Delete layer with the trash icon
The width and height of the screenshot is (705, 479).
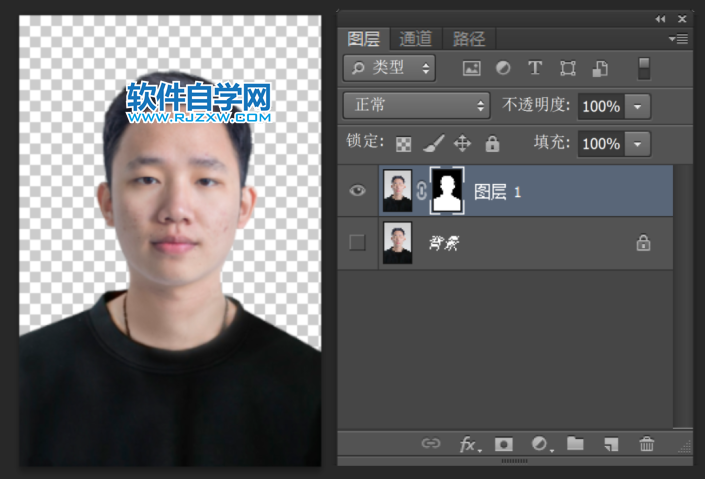pos(647,444)
